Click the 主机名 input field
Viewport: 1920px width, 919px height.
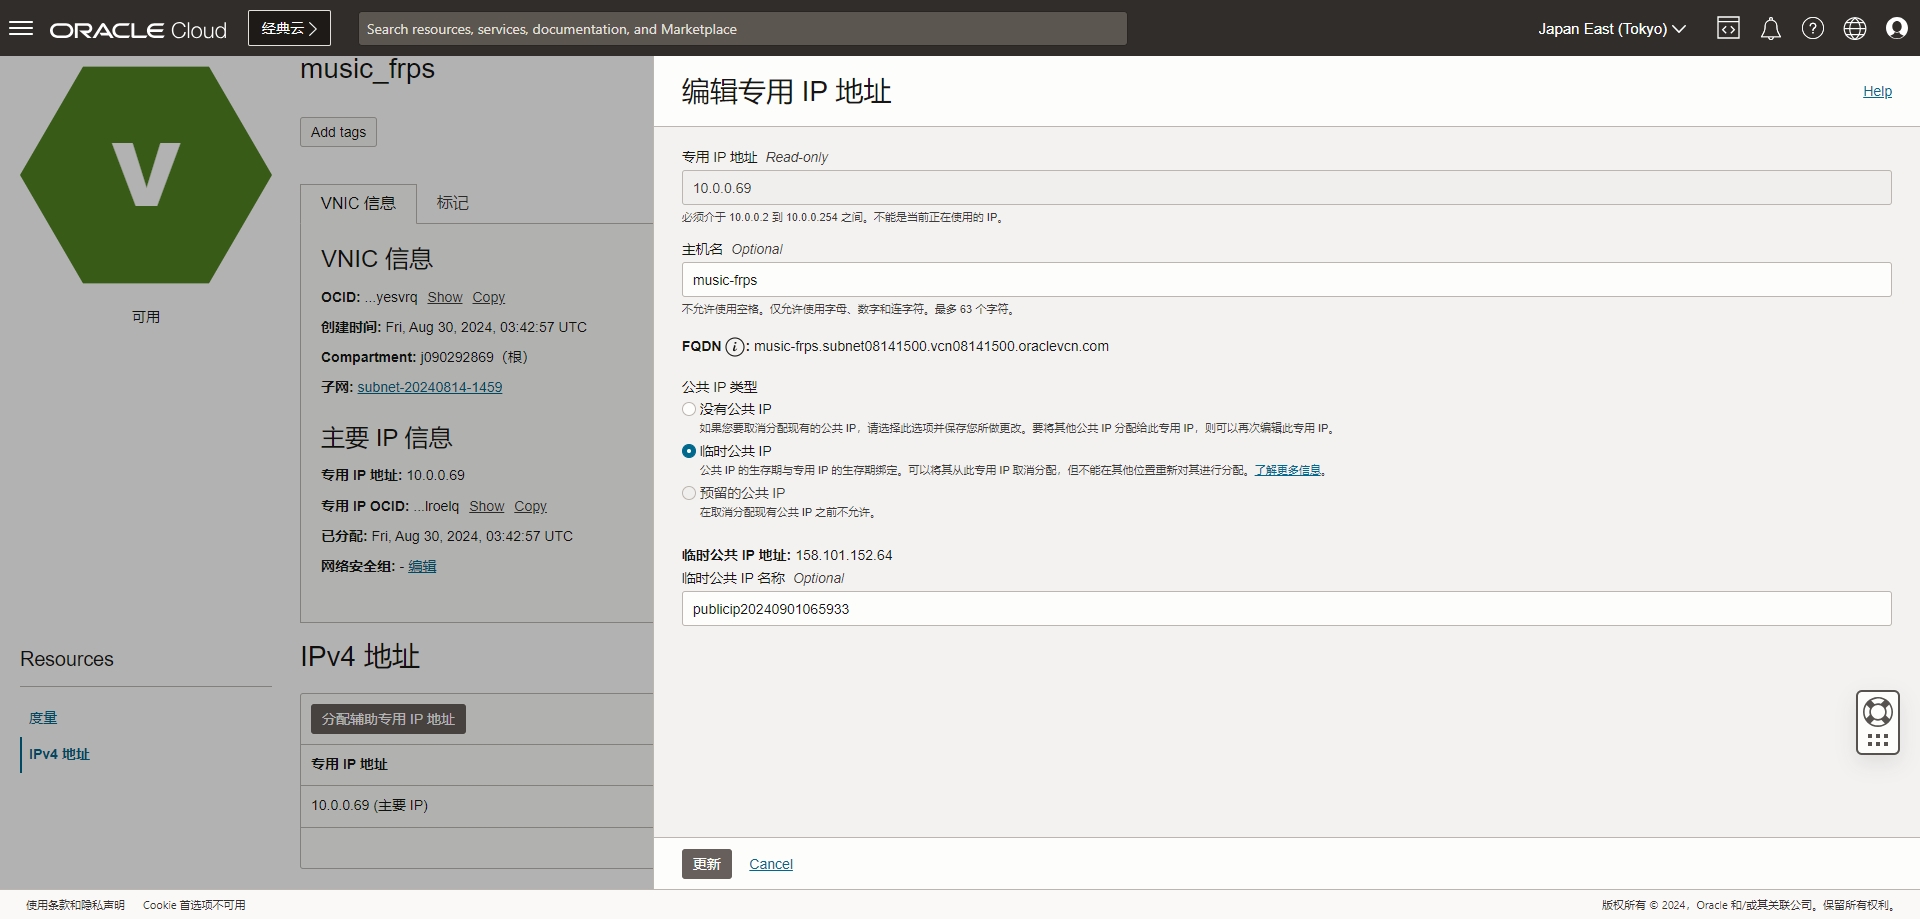(x=1286, y=280)
